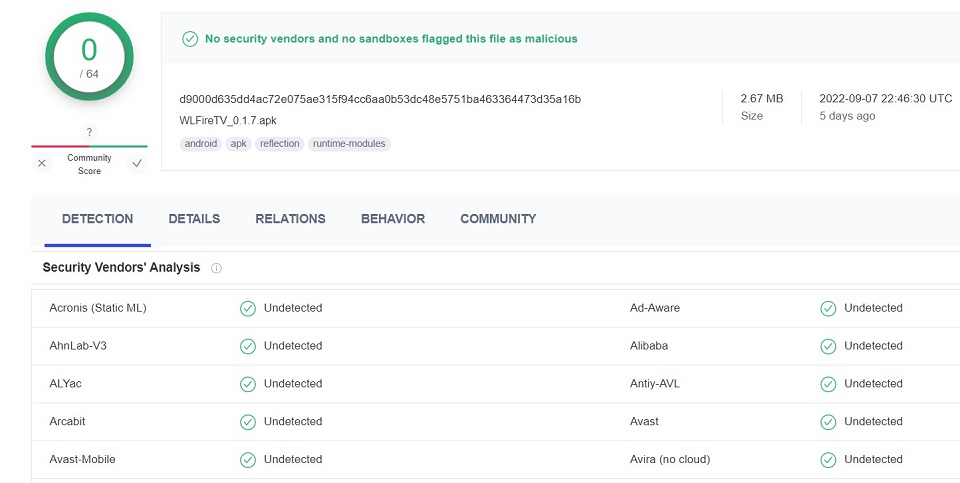Click the Acronis (Static ML) undetected check icon
This screenshot has height=483, width=960.
248,308
